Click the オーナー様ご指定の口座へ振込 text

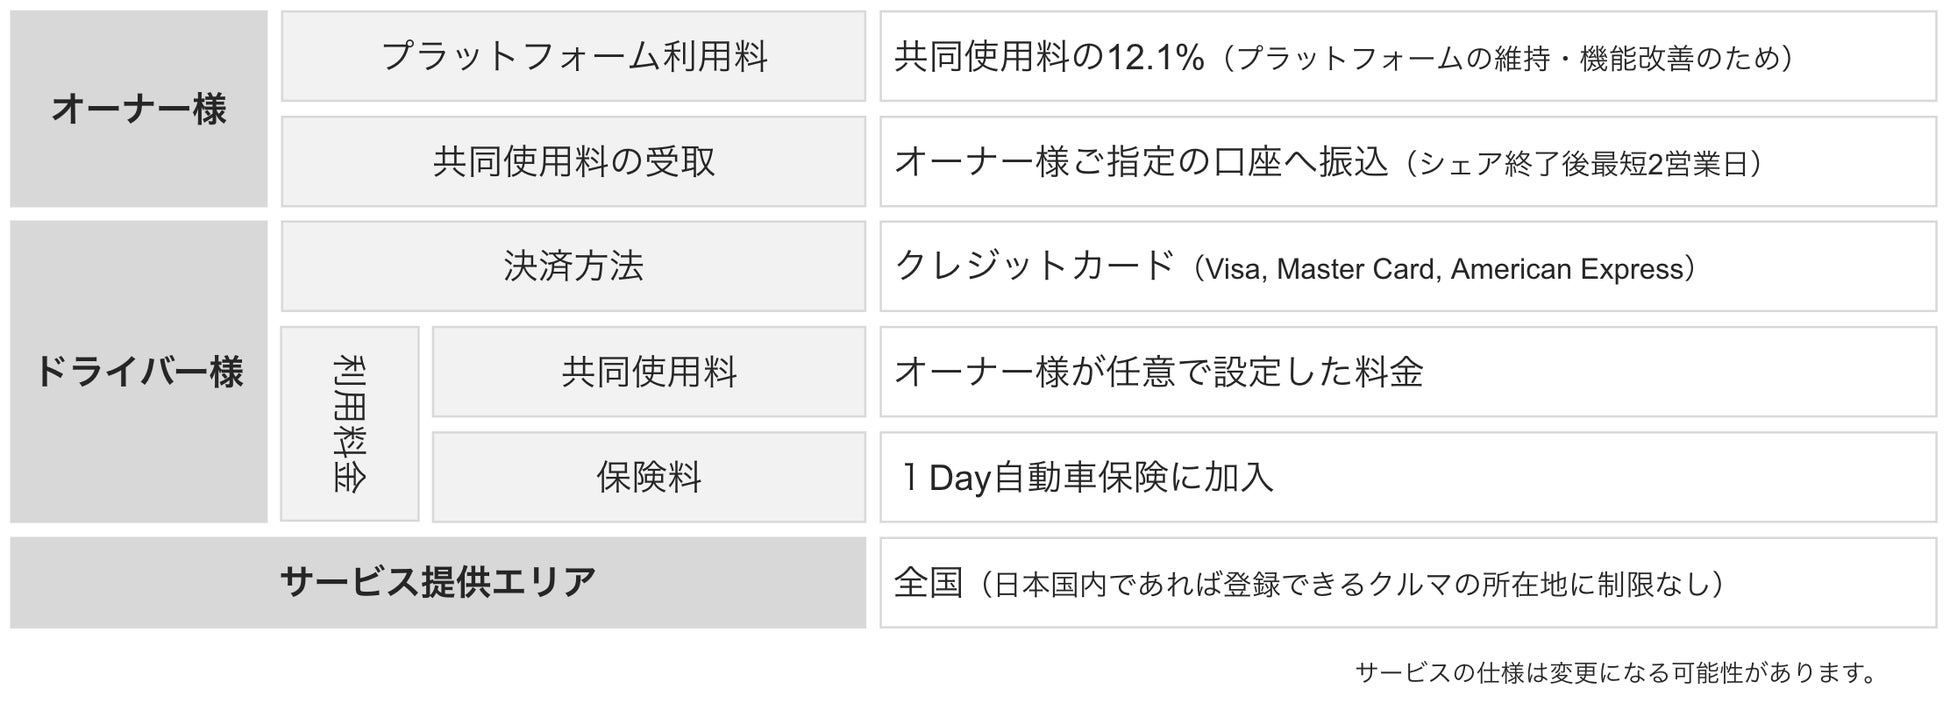pyautogui.click(x=1141, y=162)
